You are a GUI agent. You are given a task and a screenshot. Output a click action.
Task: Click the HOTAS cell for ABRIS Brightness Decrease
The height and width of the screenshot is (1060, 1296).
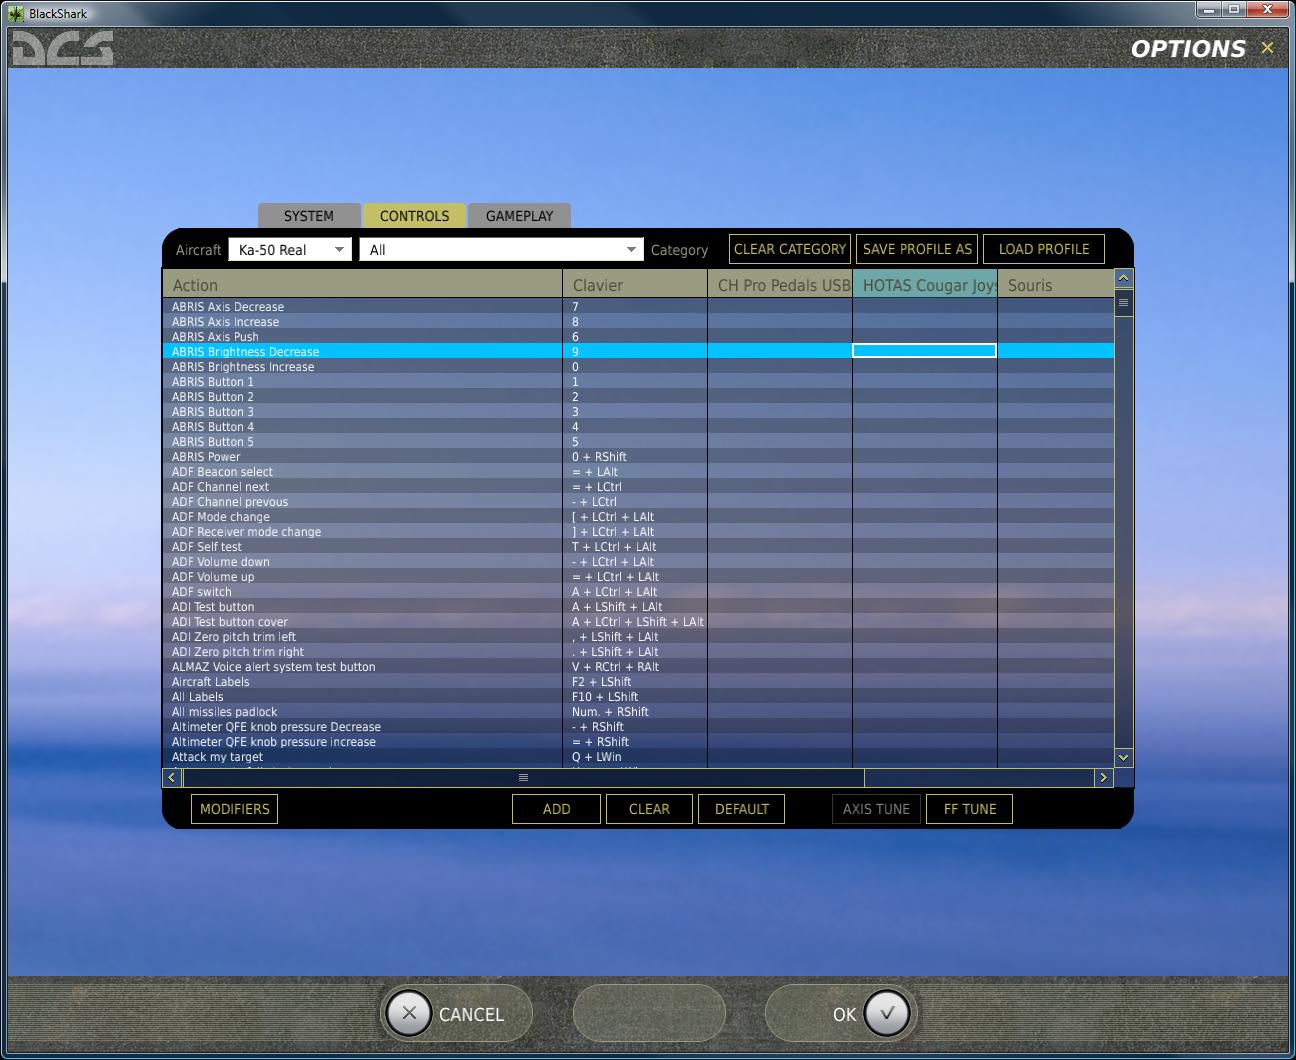pos(924,351)
